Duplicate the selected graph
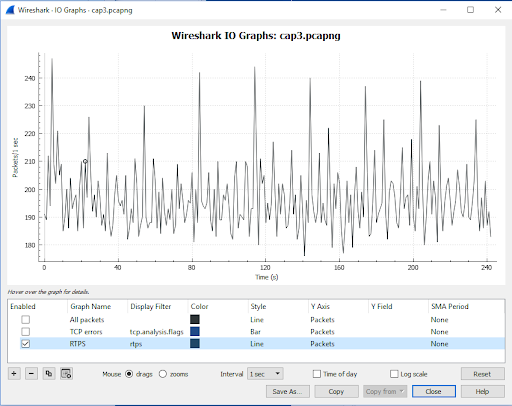 [49, 373]
